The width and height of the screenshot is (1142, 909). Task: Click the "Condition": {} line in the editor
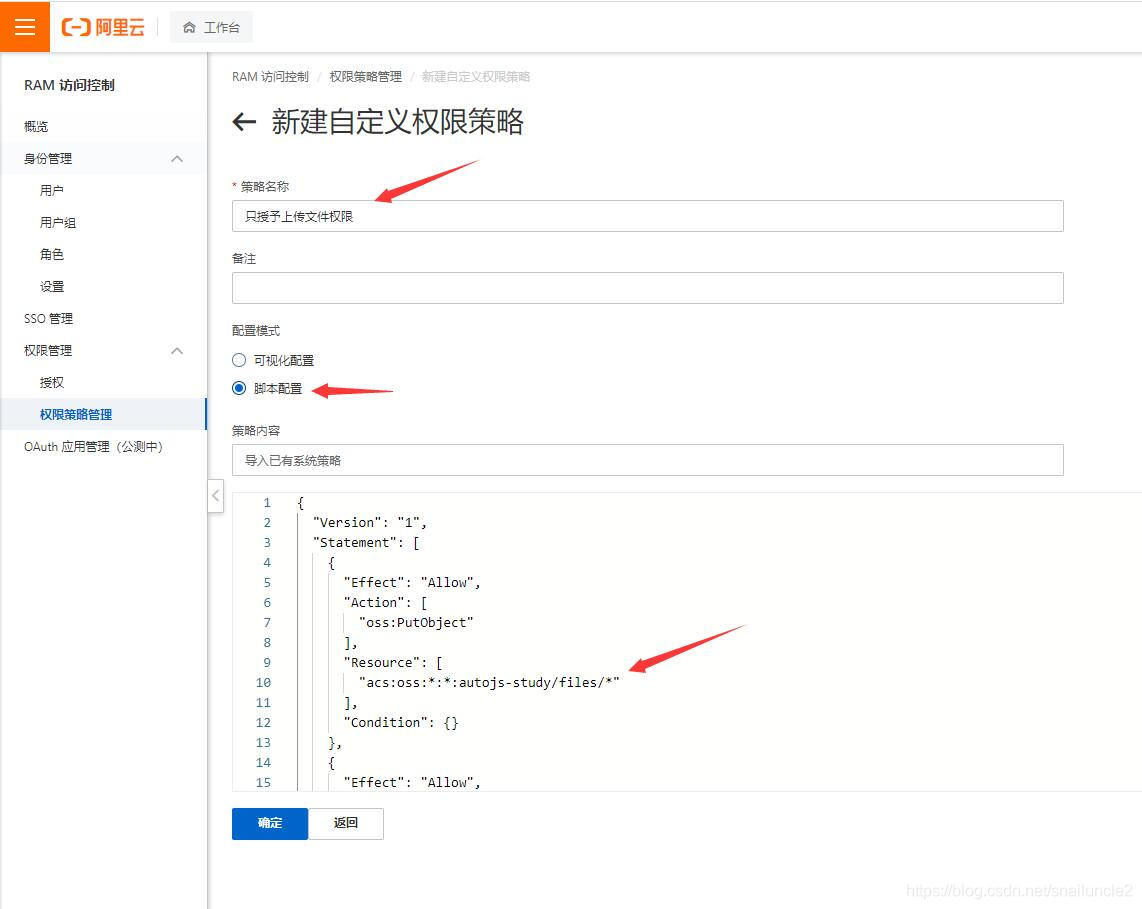pos(401,723)
